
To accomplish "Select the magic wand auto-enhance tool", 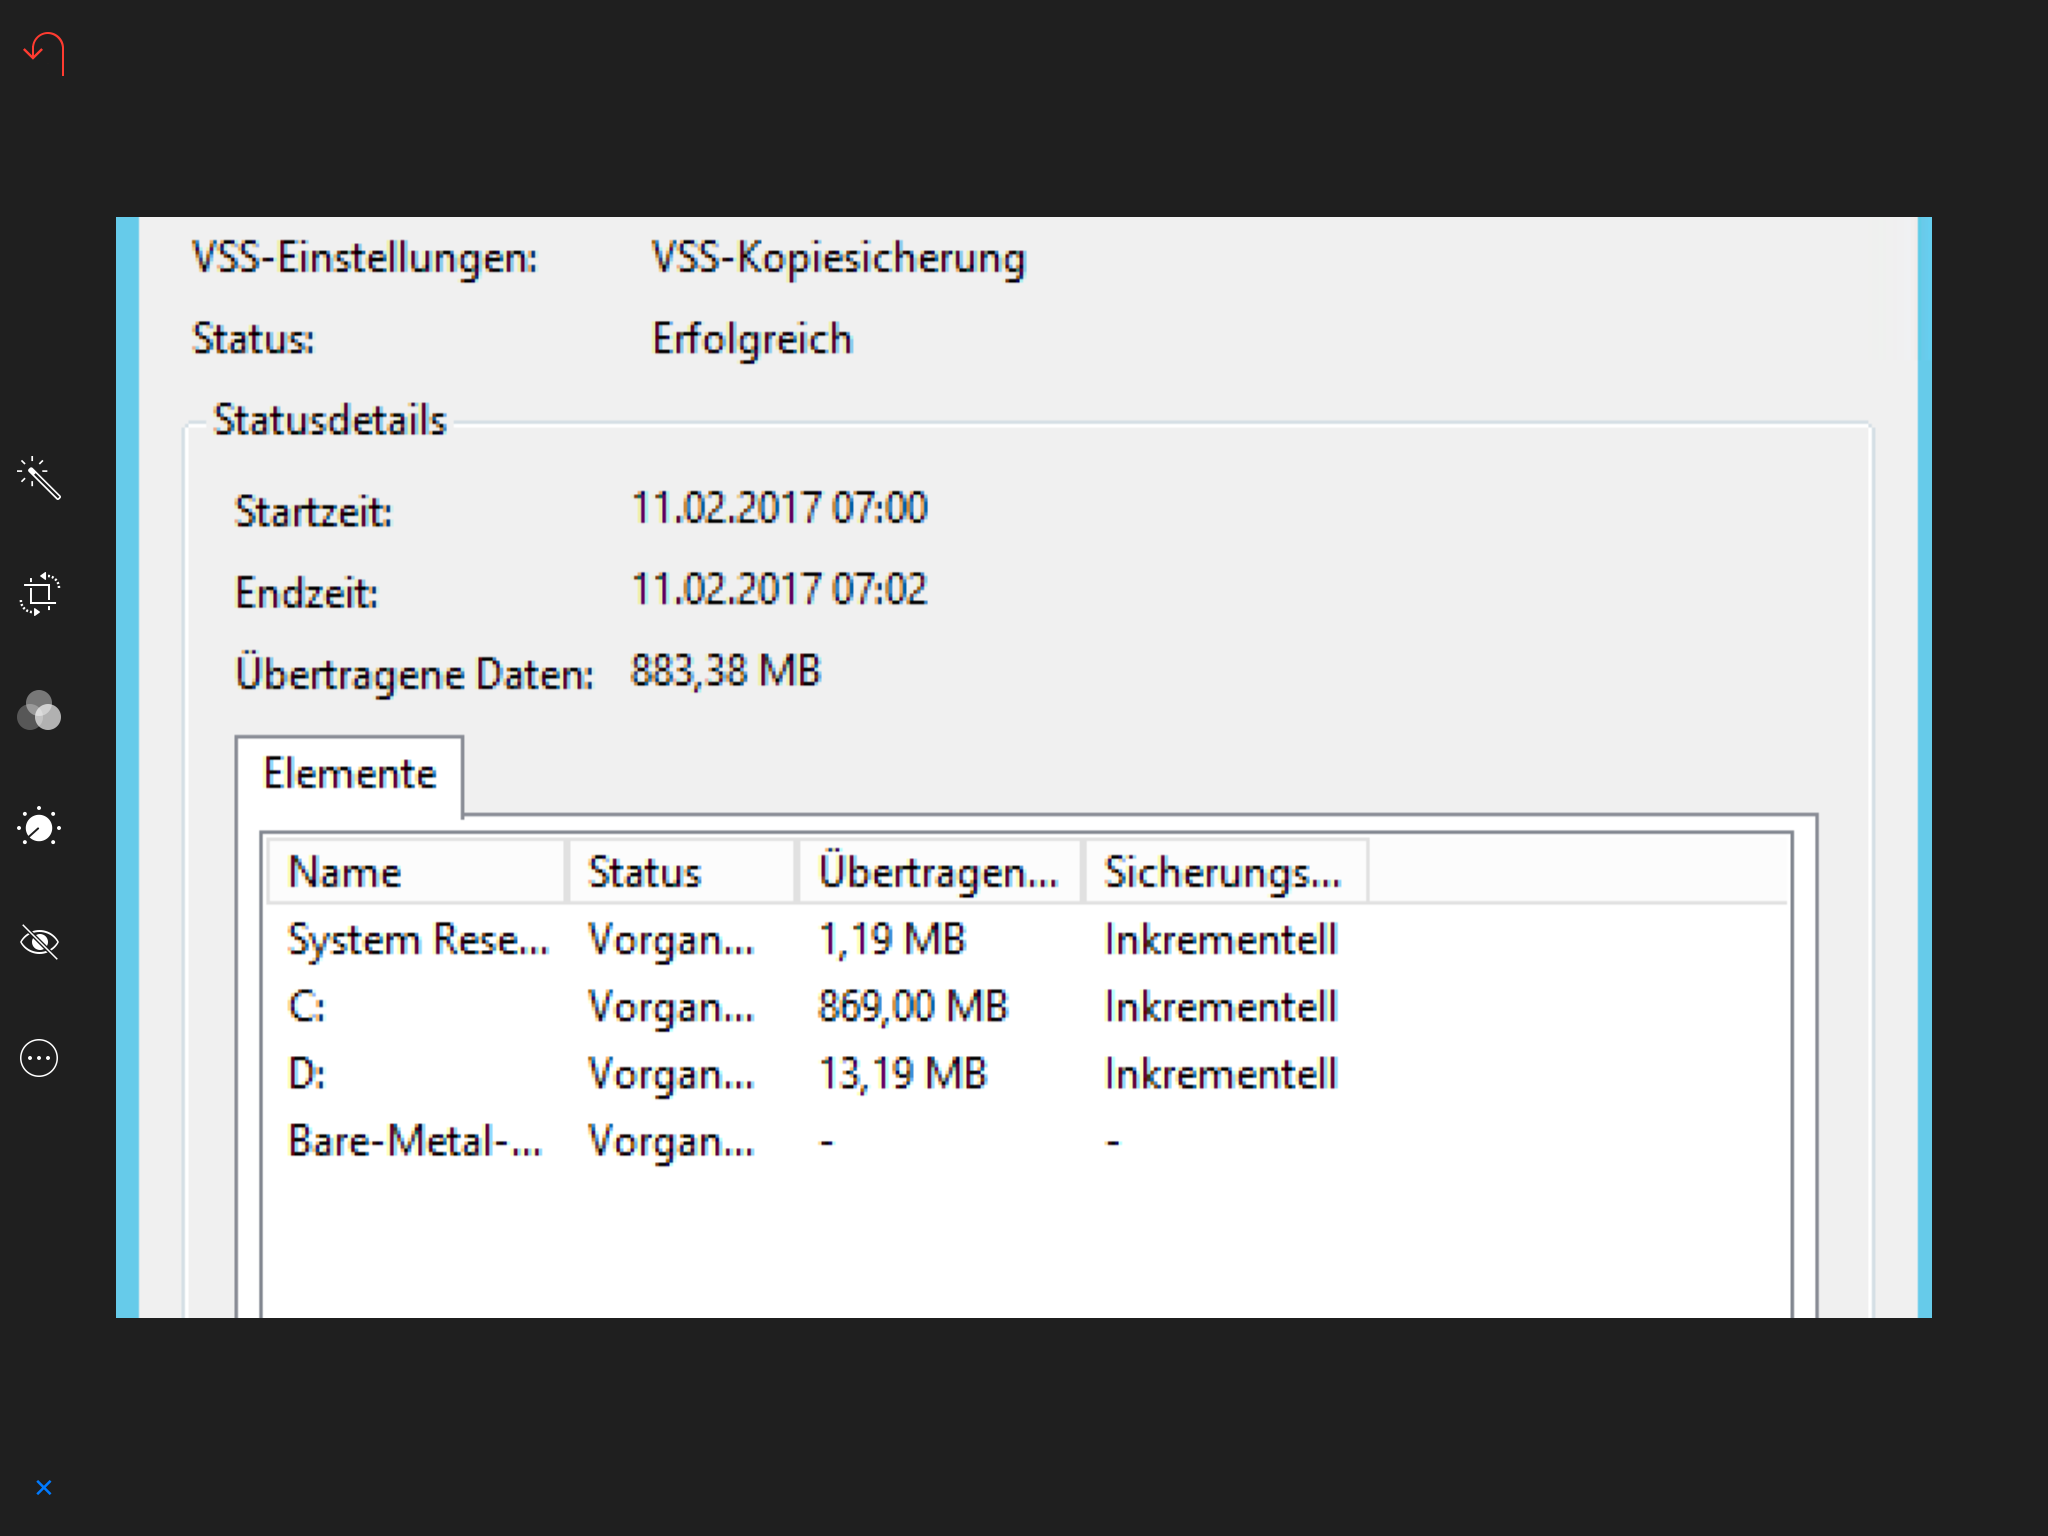I will [x=39, y=477].
